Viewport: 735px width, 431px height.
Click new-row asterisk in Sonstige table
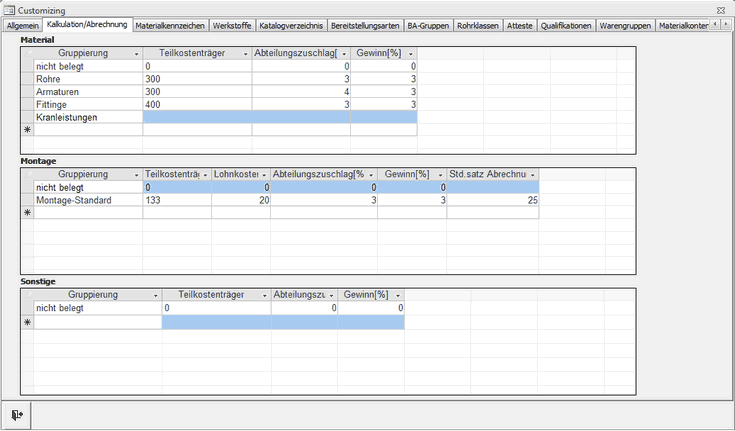click(x=27, y=323)
